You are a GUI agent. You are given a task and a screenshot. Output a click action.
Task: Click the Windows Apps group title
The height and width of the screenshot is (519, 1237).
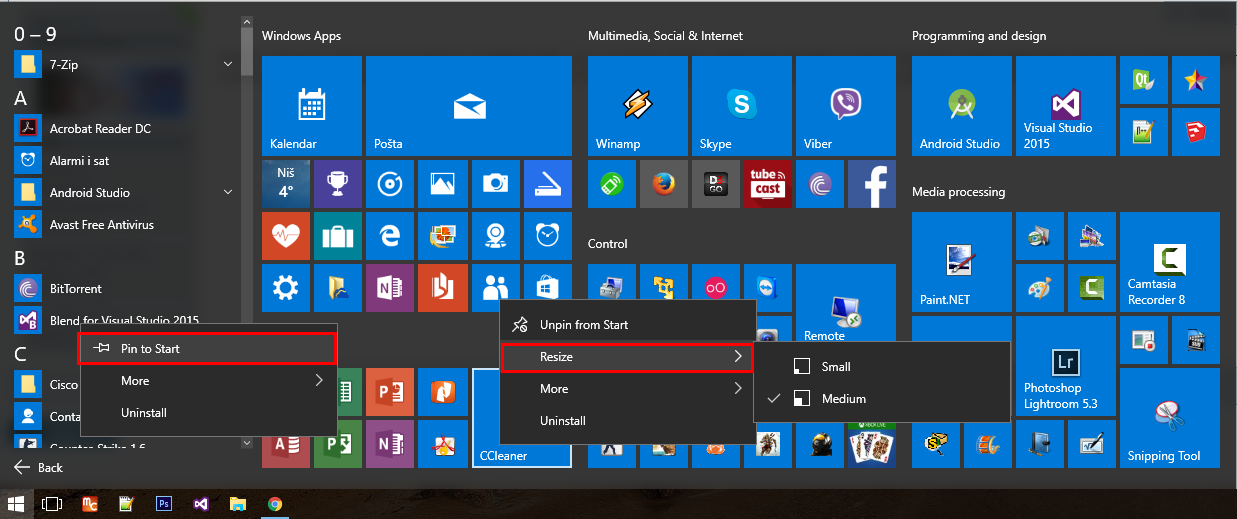pyautogui.click(x=301, y=36)
